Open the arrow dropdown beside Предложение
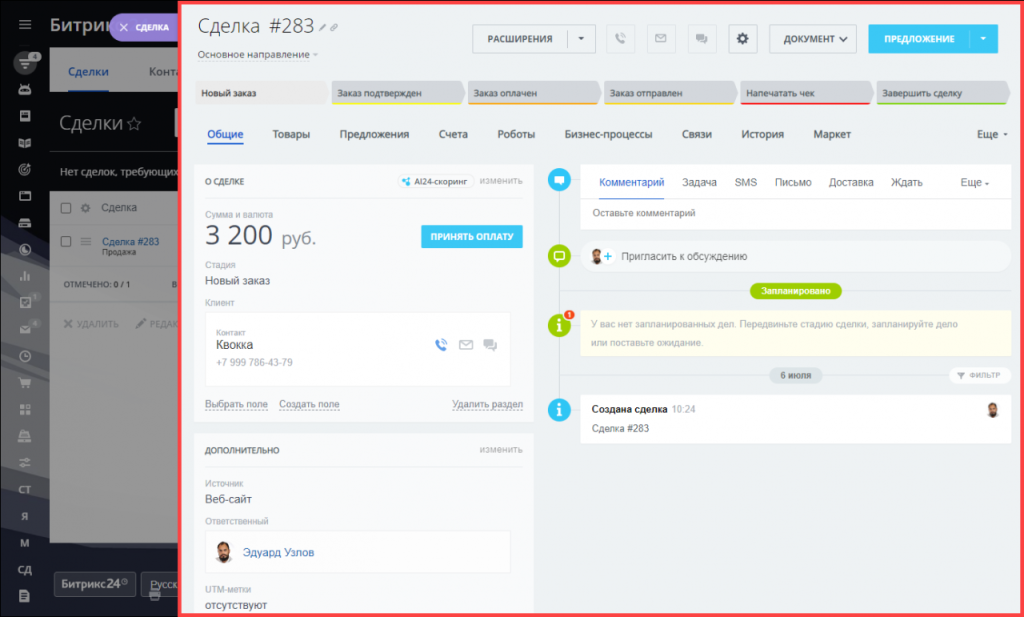1024x617 pixels. 984,39
